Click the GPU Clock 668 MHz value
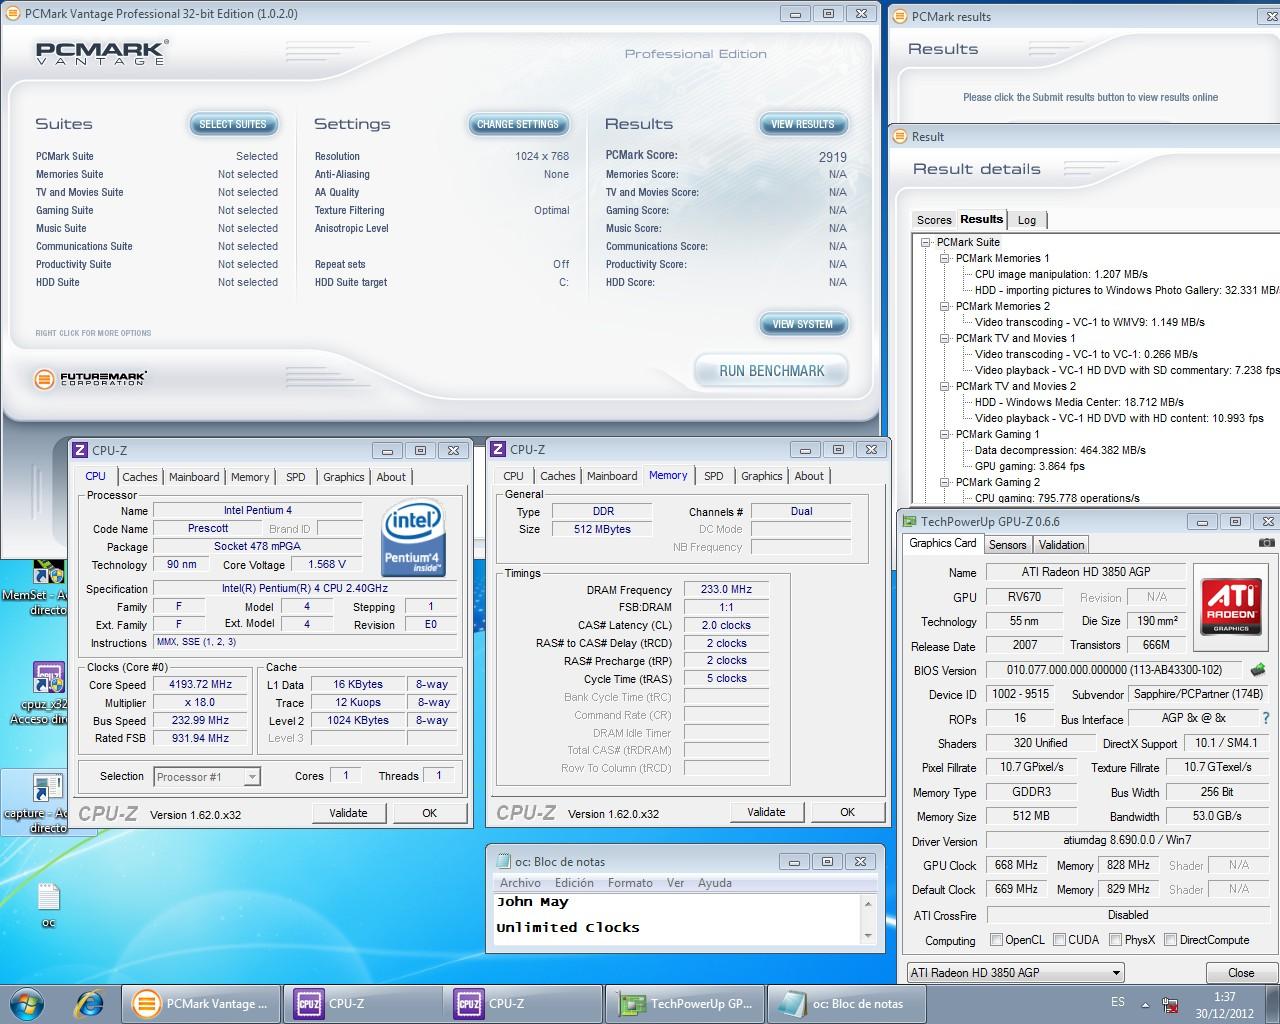Image resolution: width=1280 pixels, height=1024 pixels. point(1016,865)
